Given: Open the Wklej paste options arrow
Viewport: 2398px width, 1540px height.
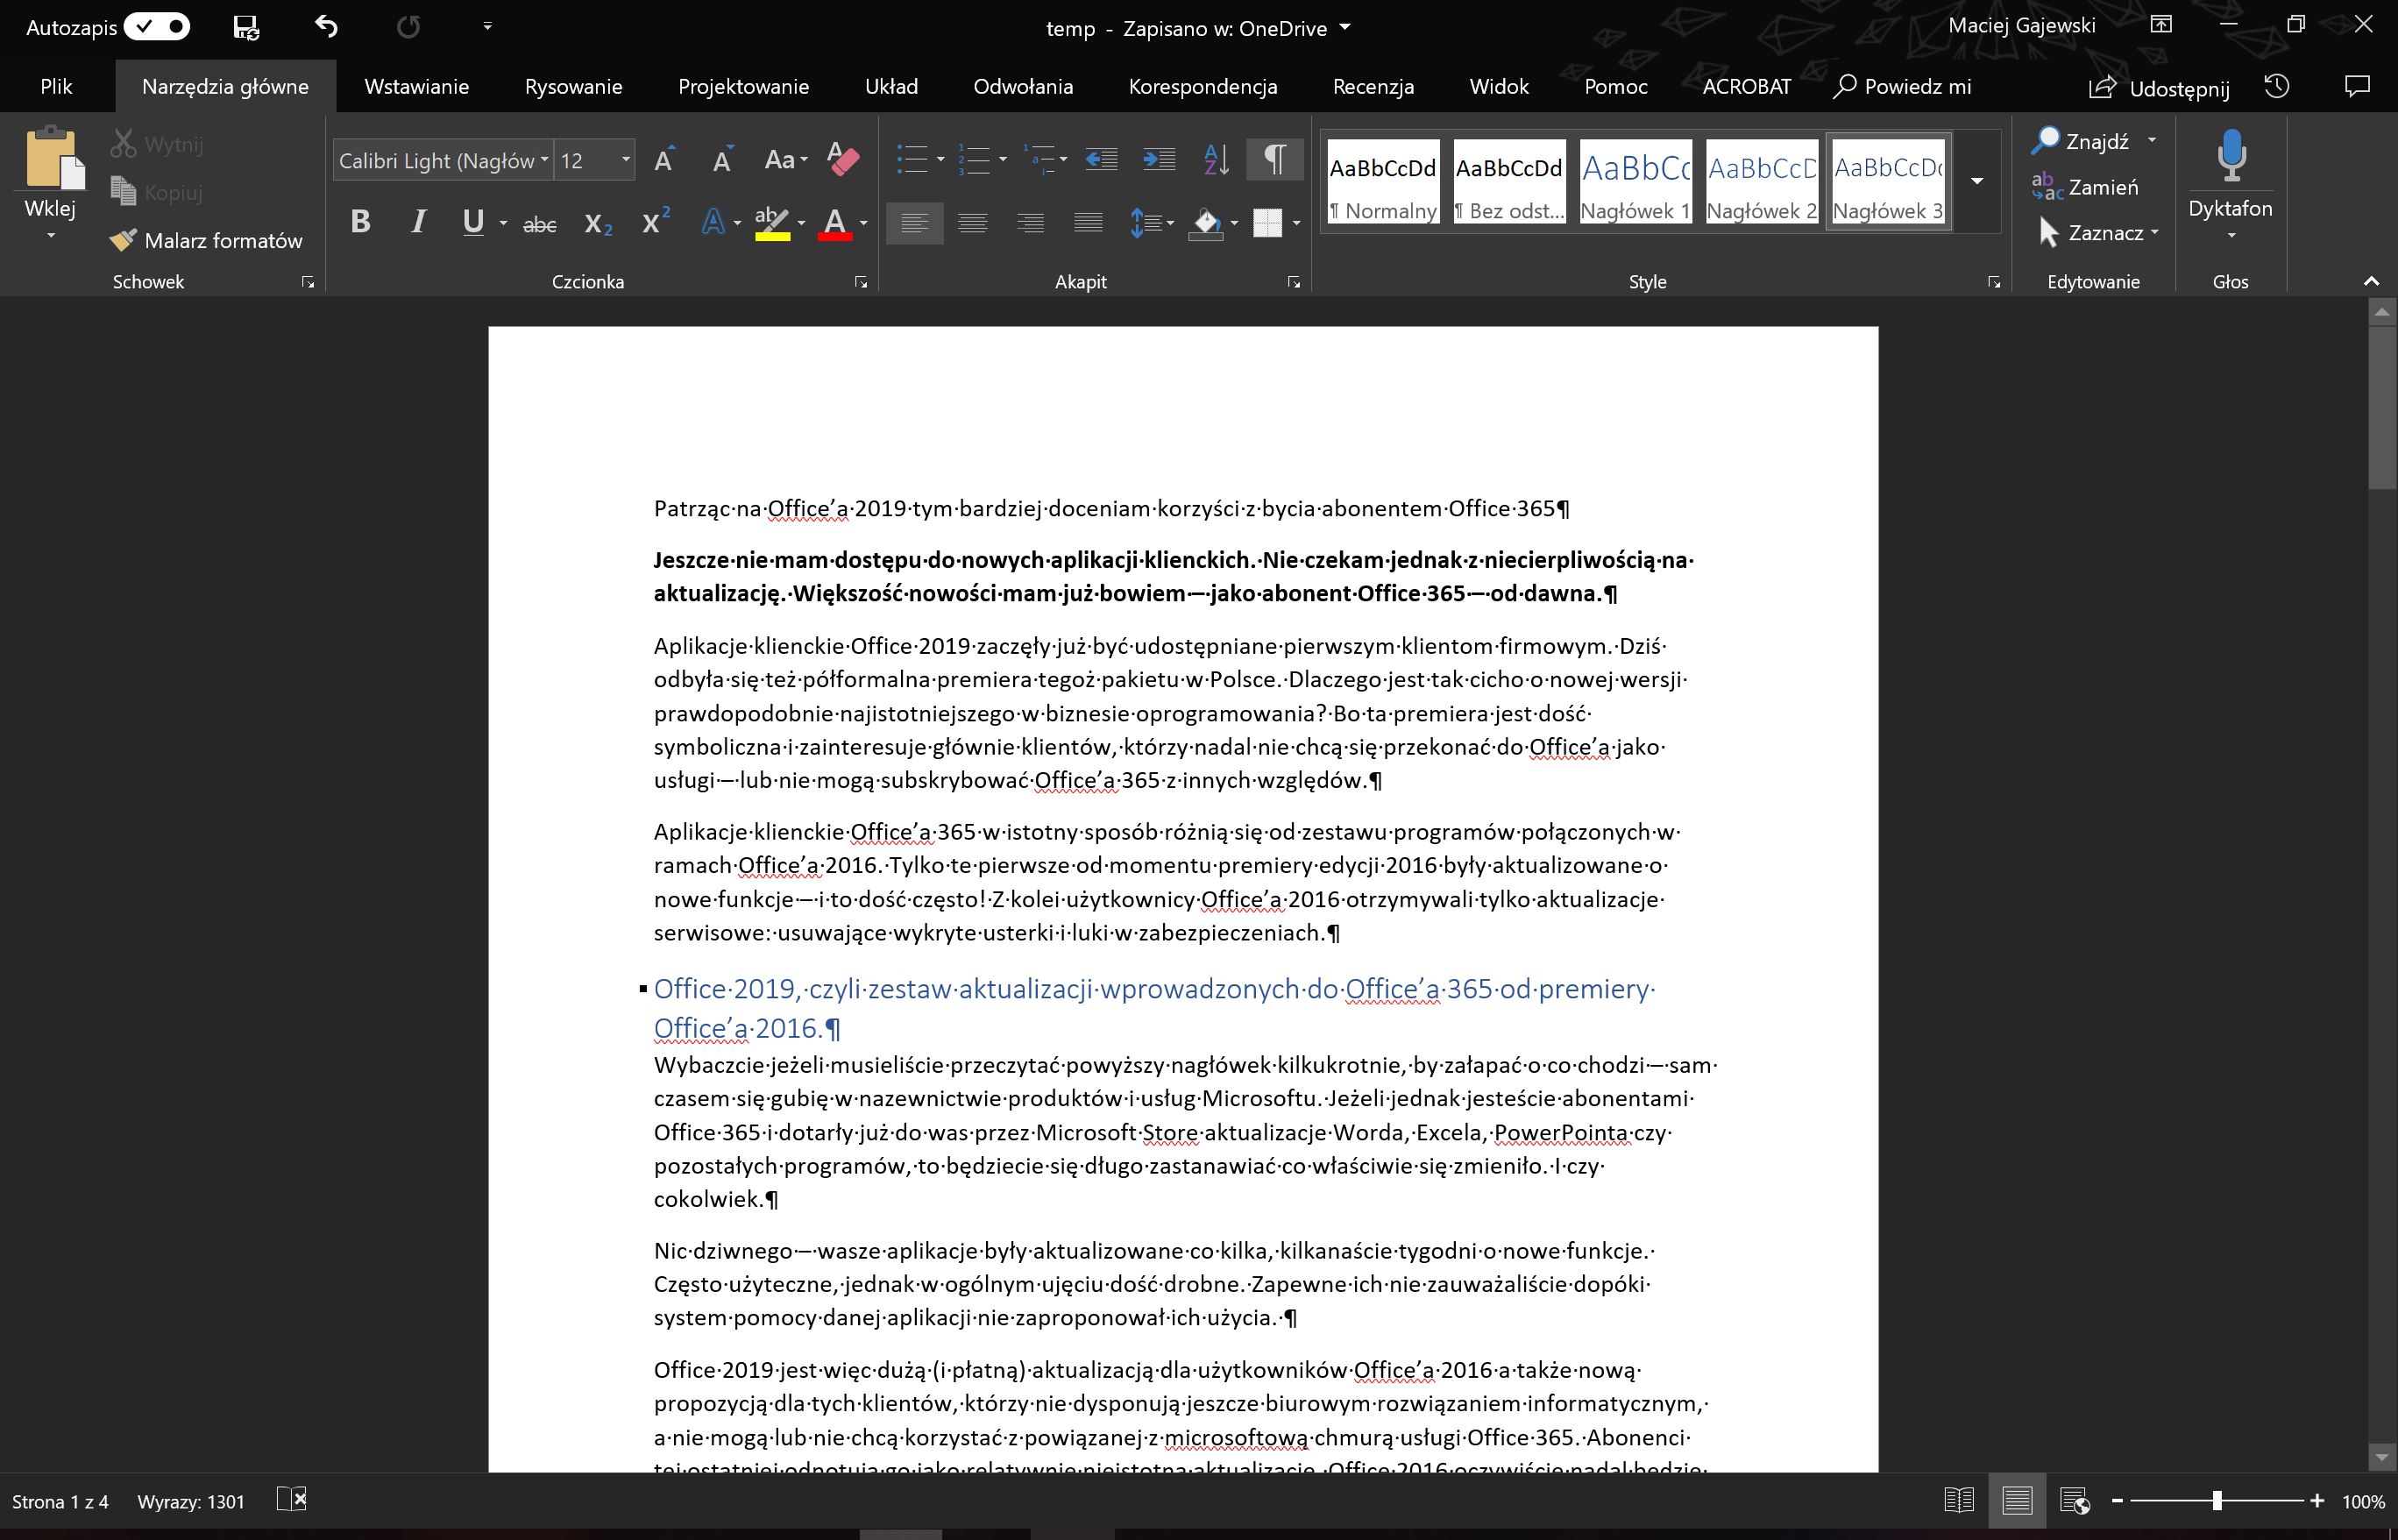Looking at the screenshot, I should coord(51,236).
